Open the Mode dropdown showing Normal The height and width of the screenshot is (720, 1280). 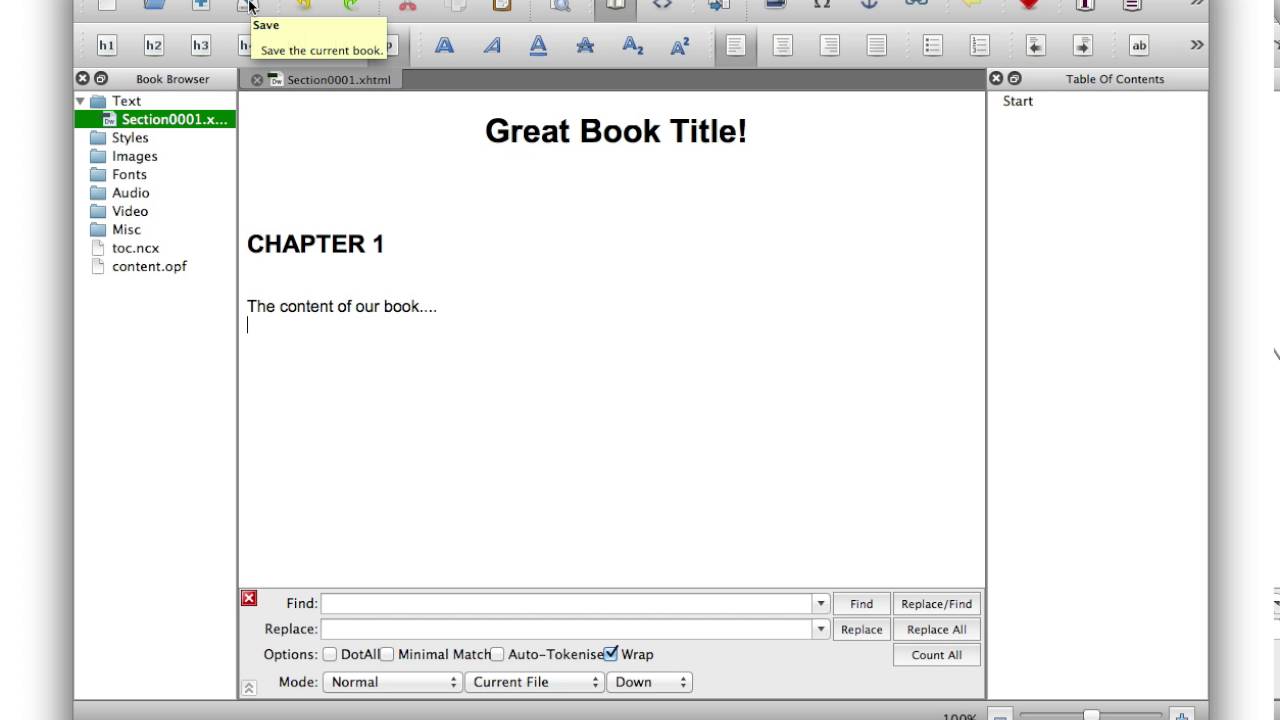coord(391,682)
